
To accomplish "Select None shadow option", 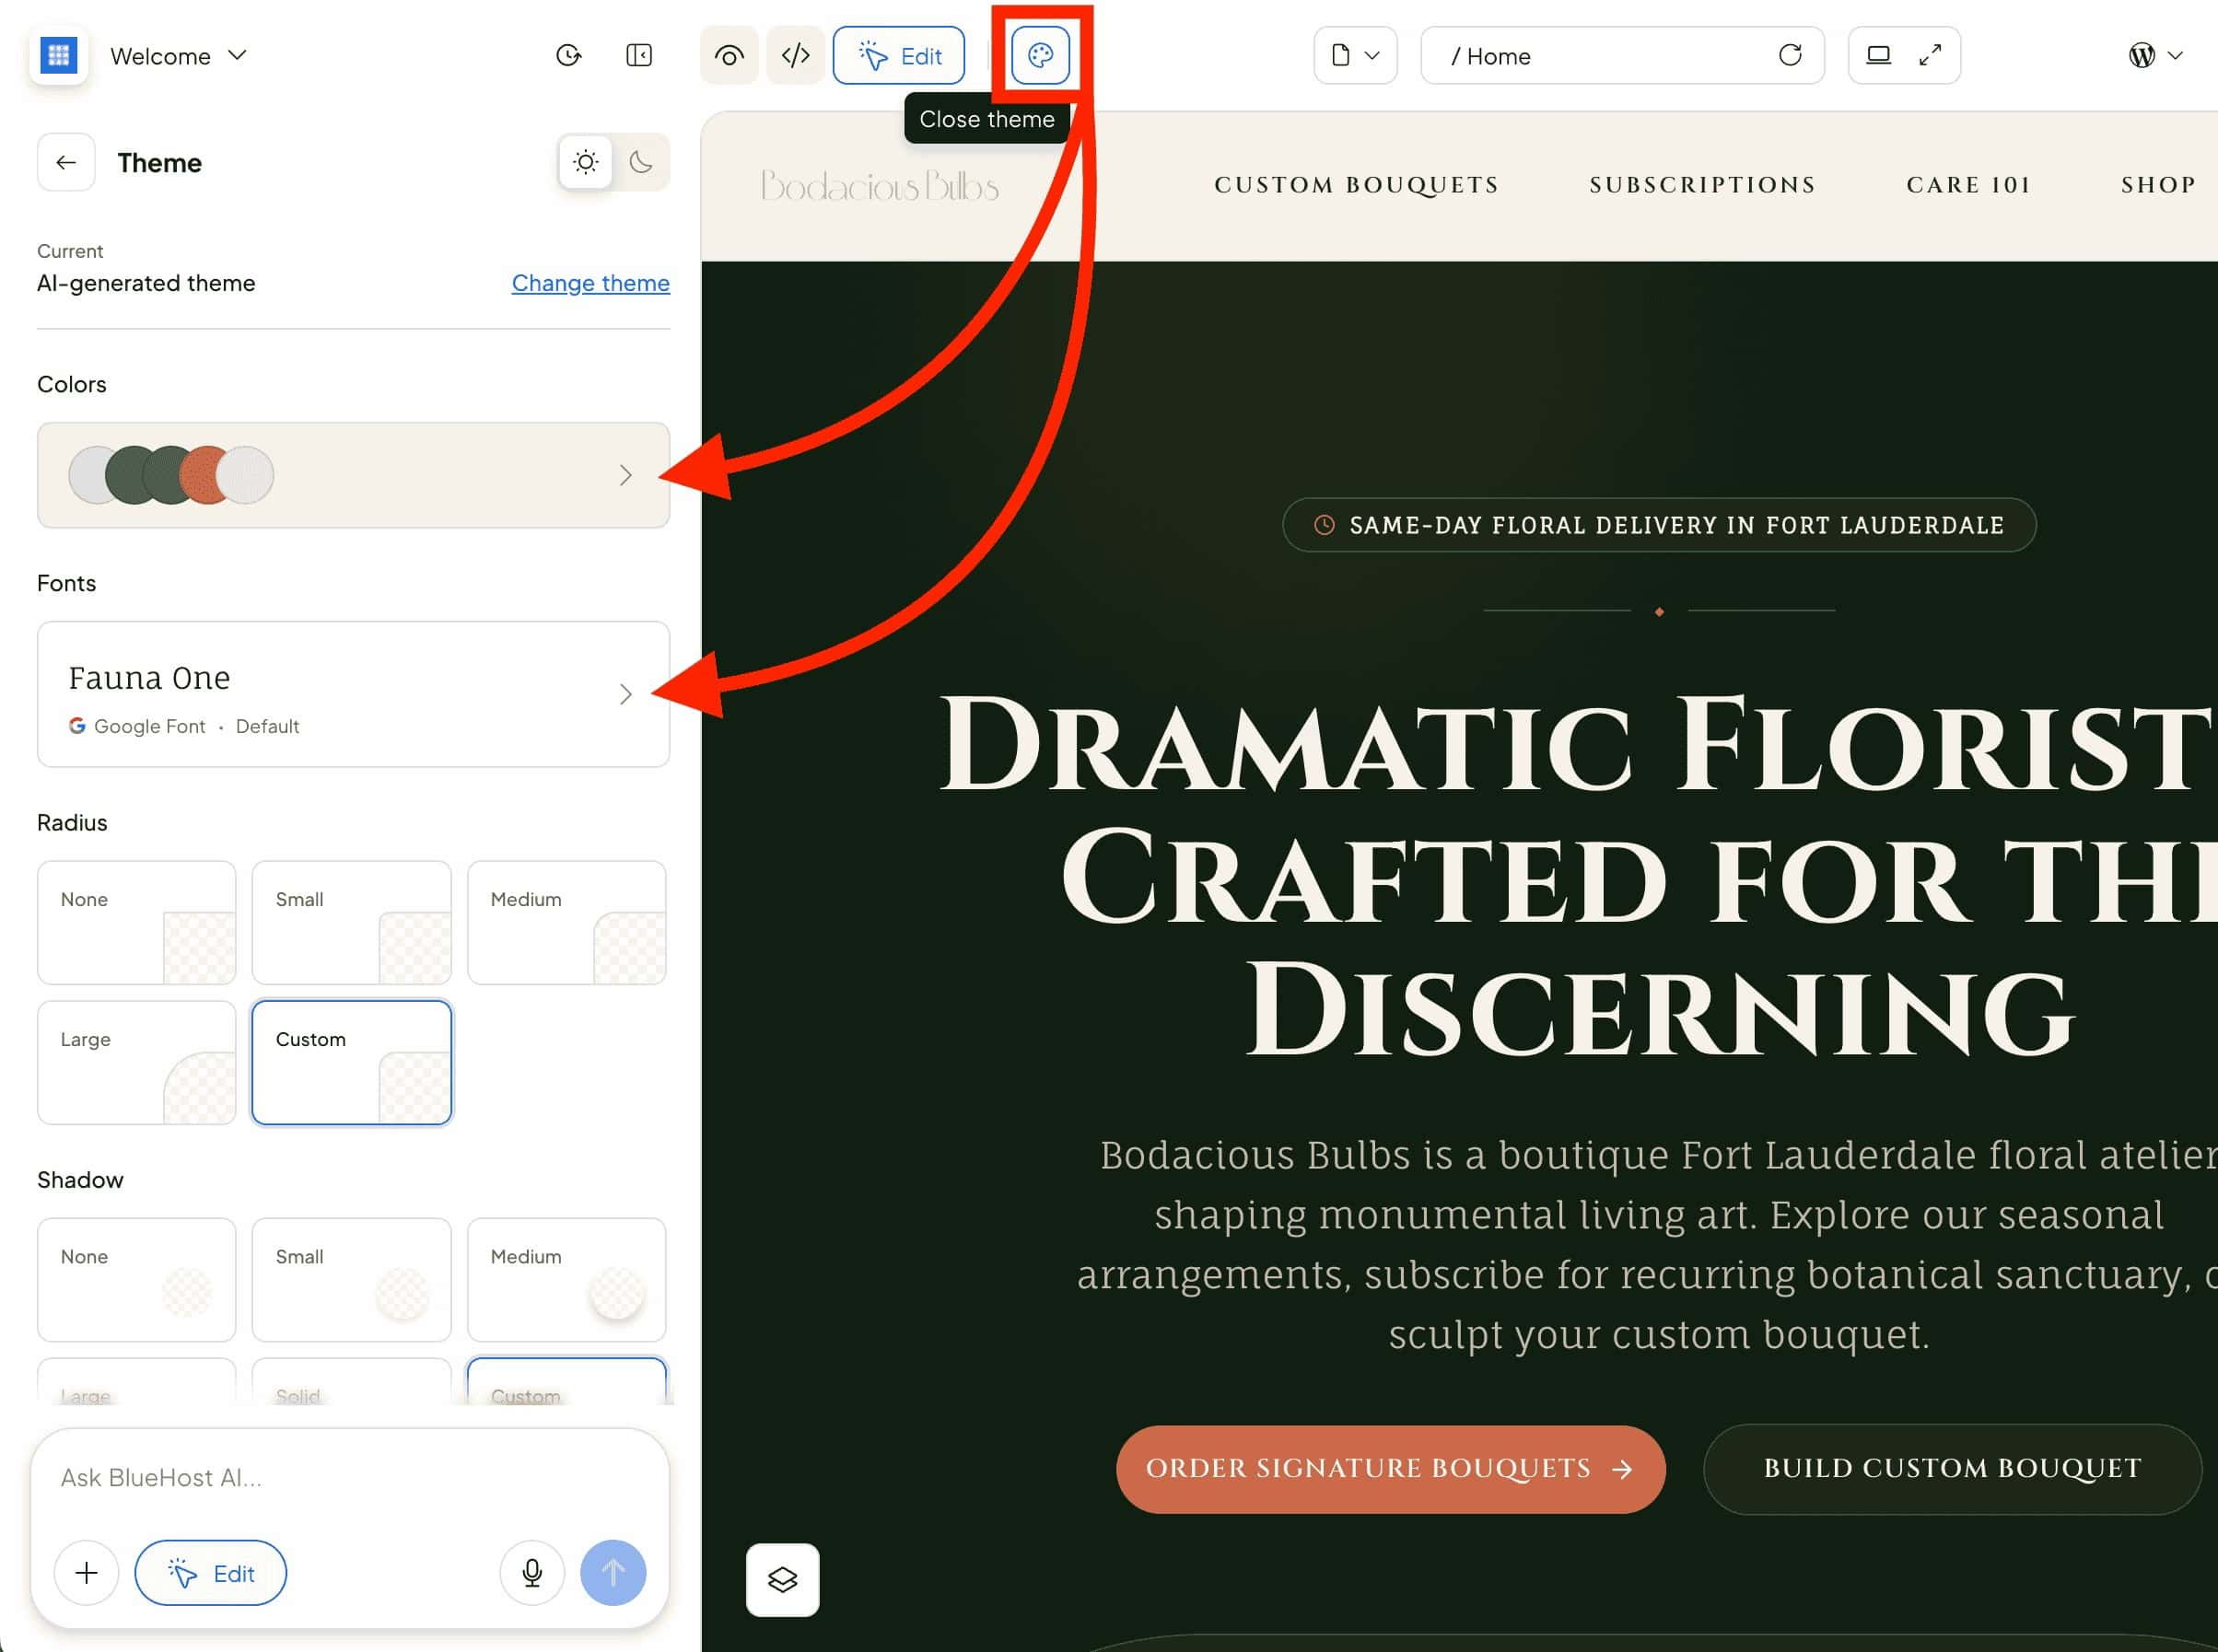I will (x=137, y=1279).
